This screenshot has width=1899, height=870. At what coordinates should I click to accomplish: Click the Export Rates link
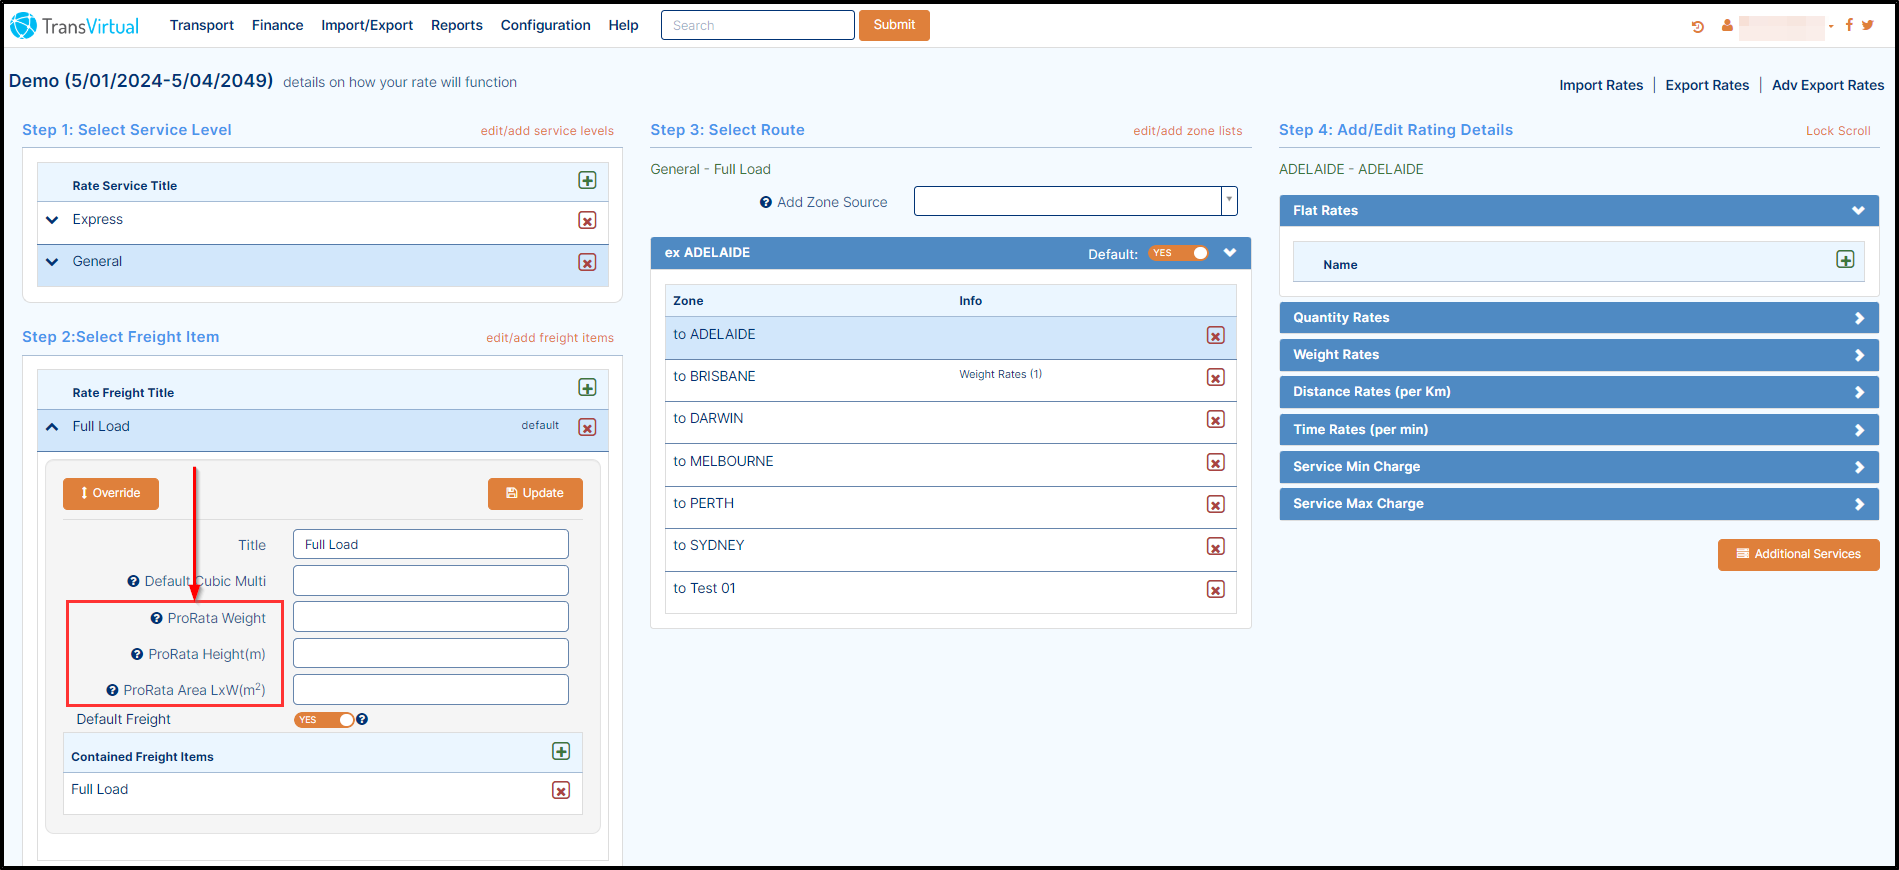tap(1707, 85)
